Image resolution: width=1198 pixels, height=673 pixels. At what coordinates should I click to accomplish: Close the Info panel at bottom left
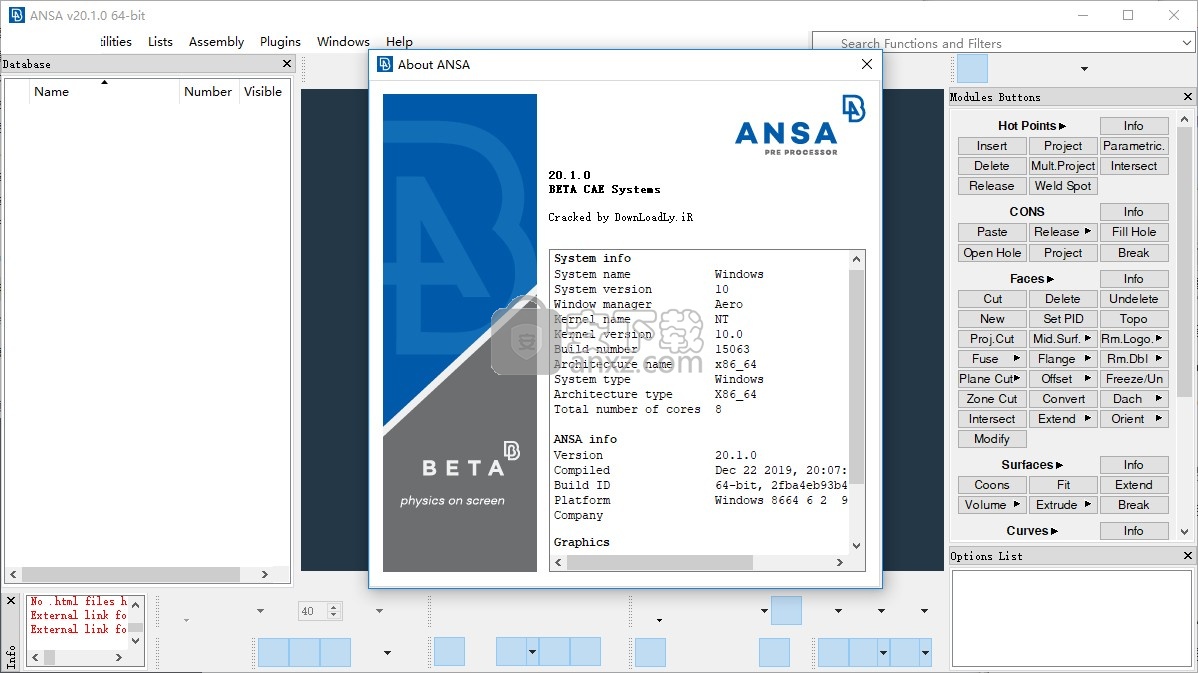(x=11, y=601)
